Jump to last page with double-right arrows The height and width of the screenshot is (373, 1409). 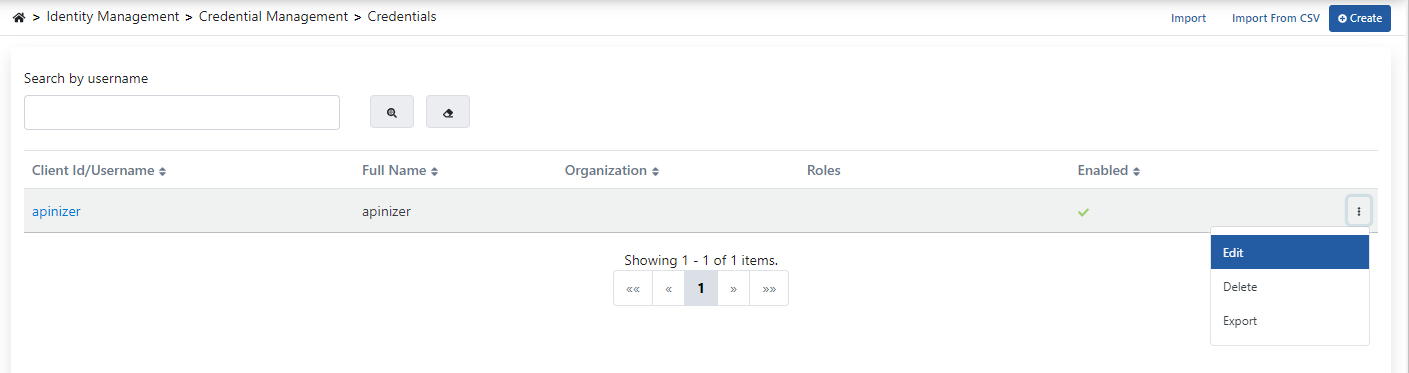point(769,288)
